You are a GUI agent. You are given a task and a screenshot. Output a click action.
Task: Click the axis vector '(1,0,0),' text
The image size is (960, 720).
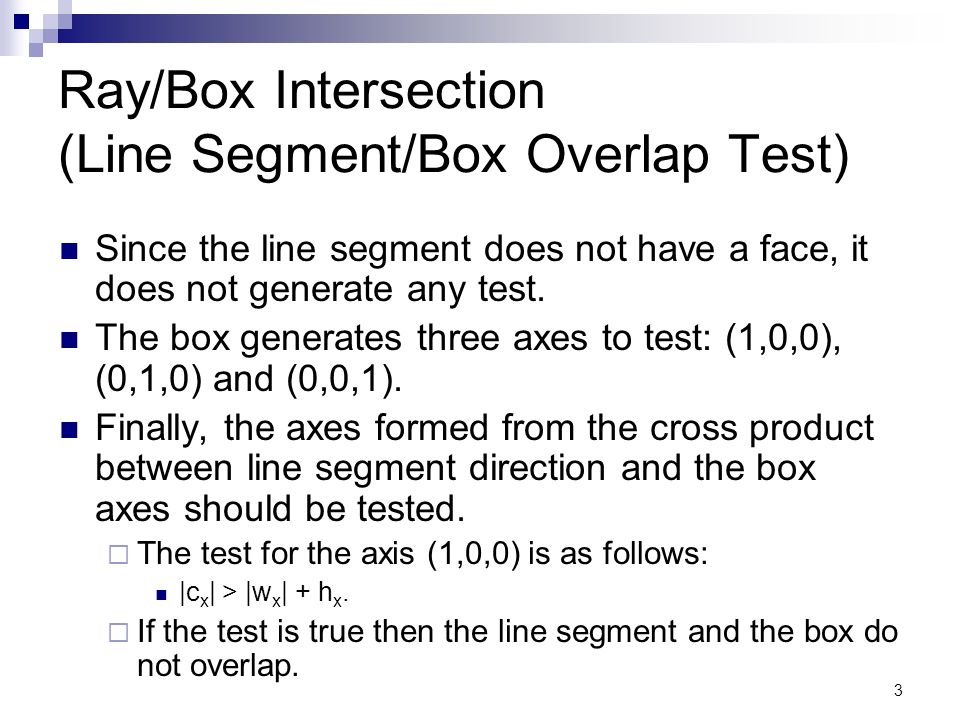[782, 338]
